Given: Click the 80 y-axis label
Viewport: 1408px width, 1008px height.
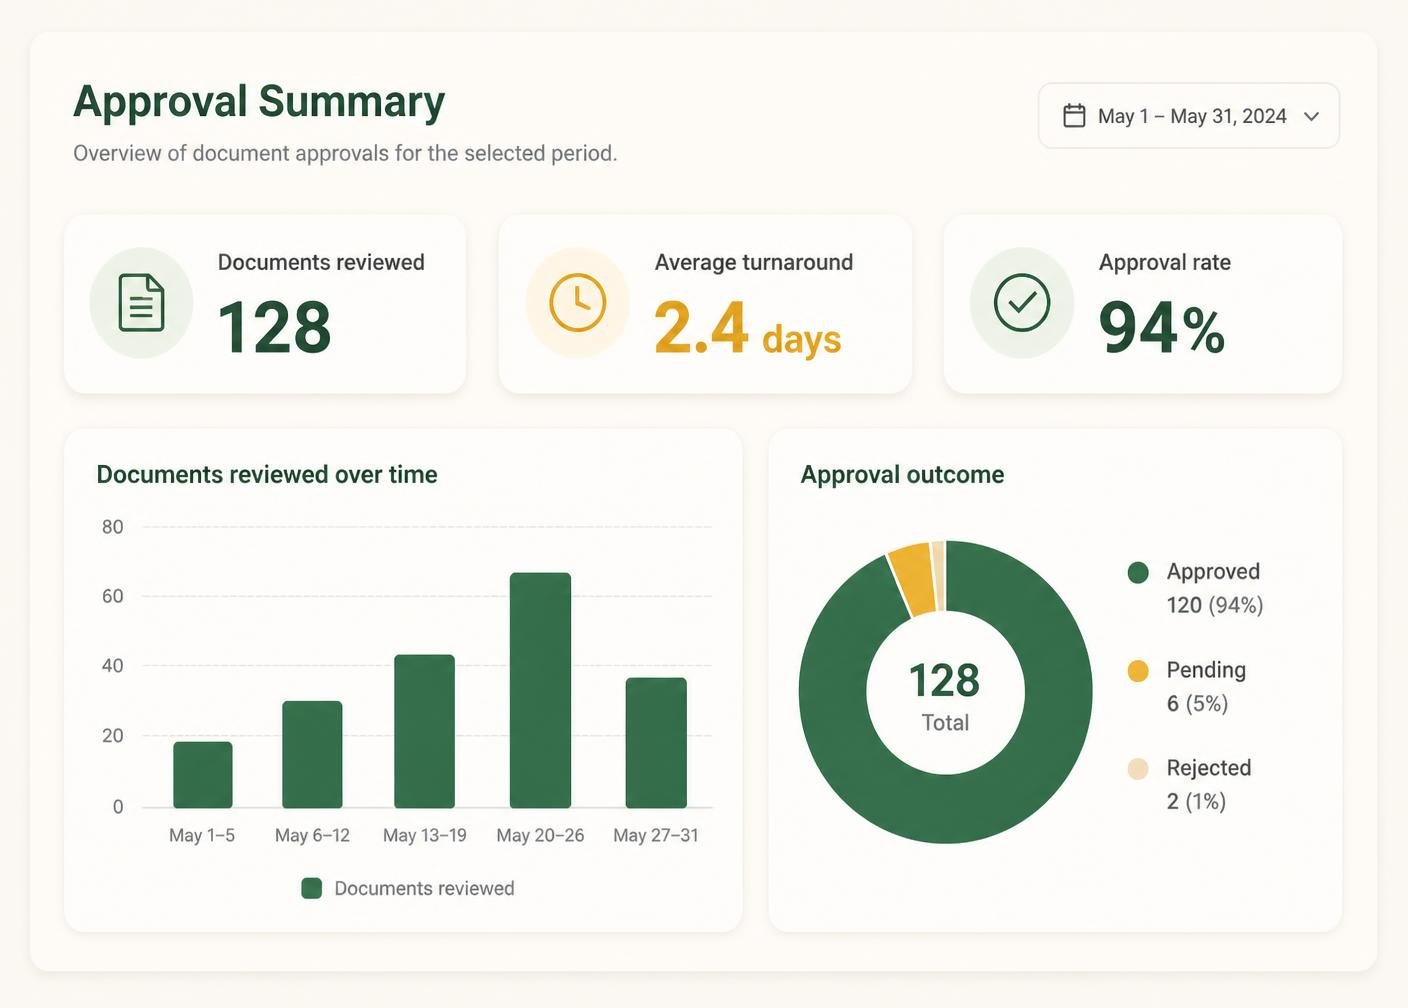Looking at the screenshot, I should click(x=113, y=527).
